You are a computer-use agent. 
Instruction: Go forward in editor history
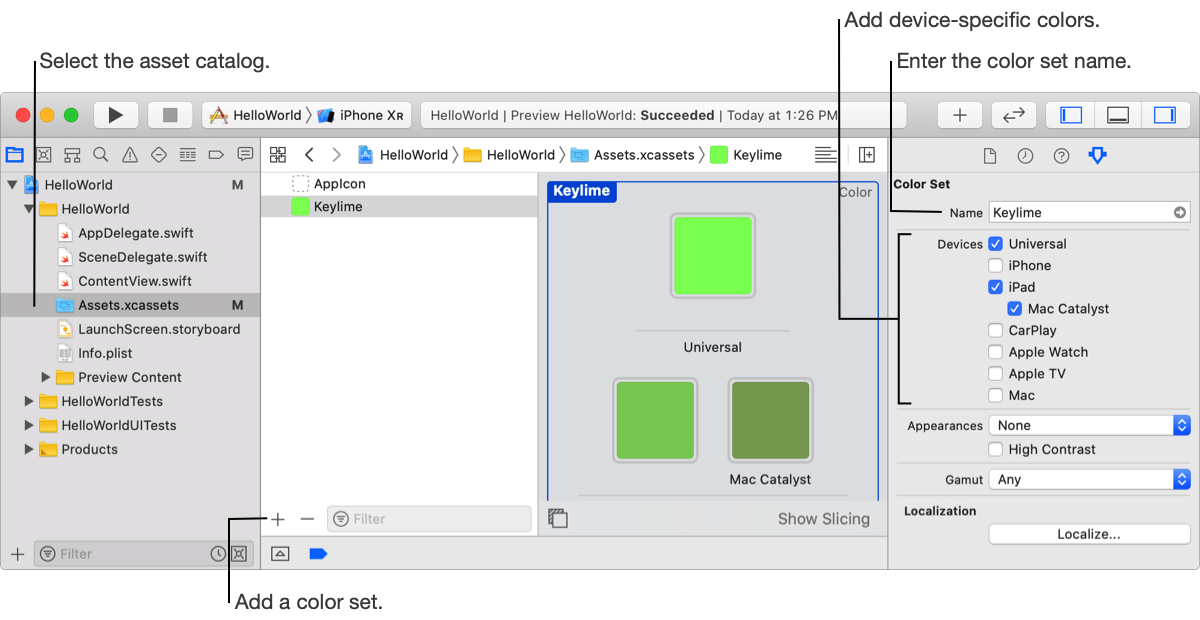tap(336, 155)
